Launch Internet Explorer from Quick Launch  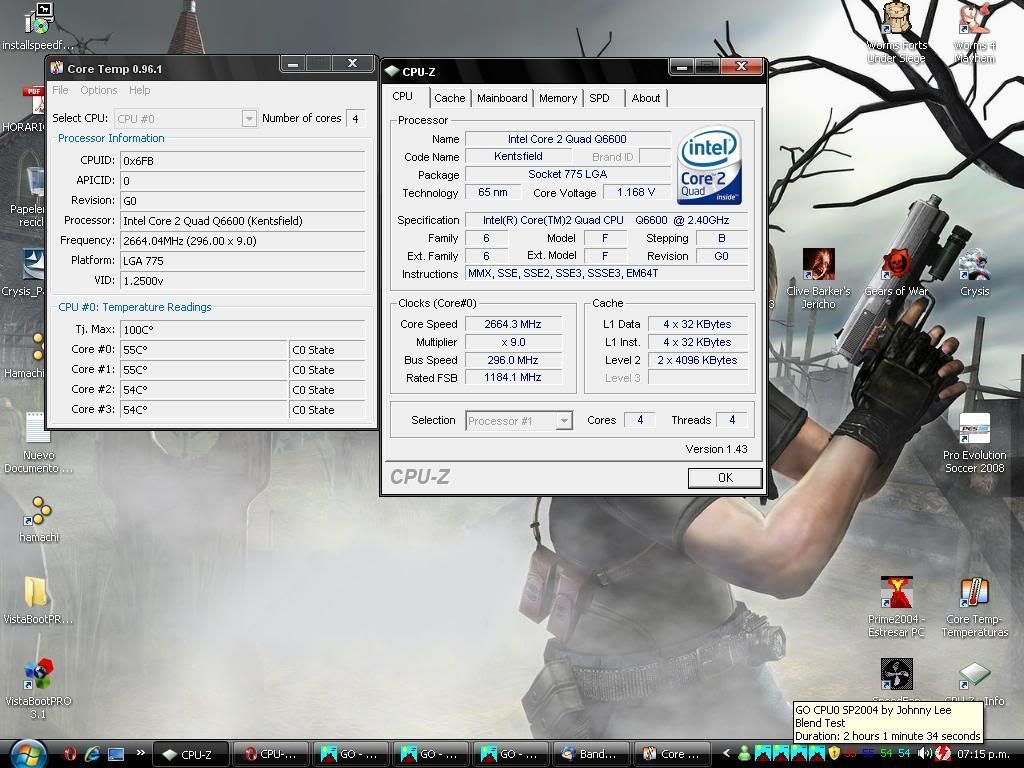(92, 754)
